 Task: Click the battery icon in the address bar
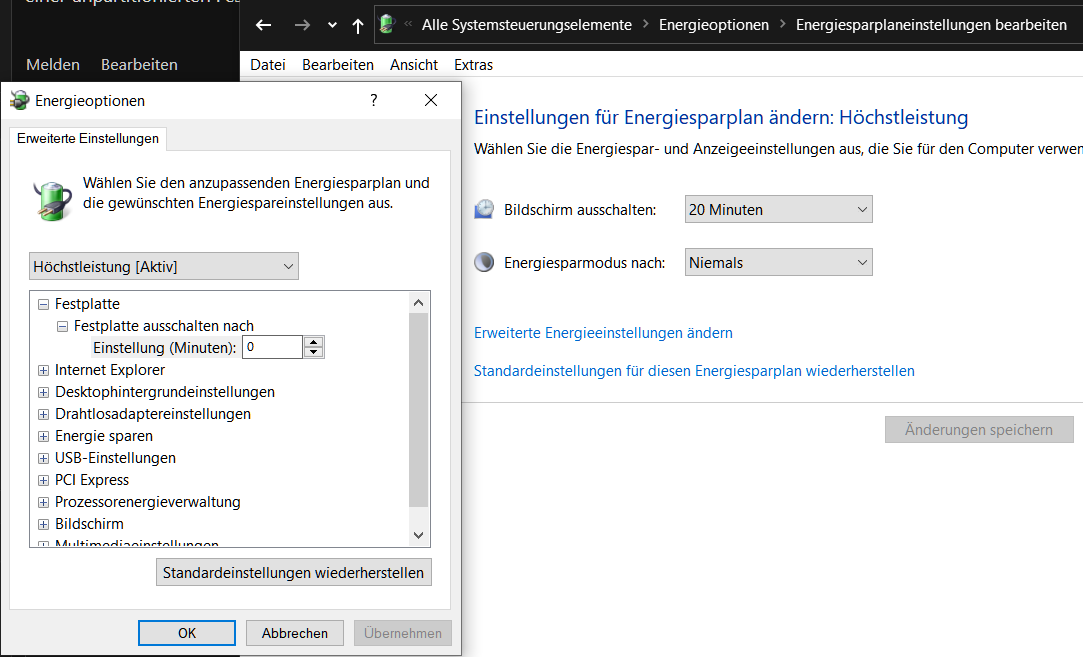pyautogui.click(x=387, y=24)
